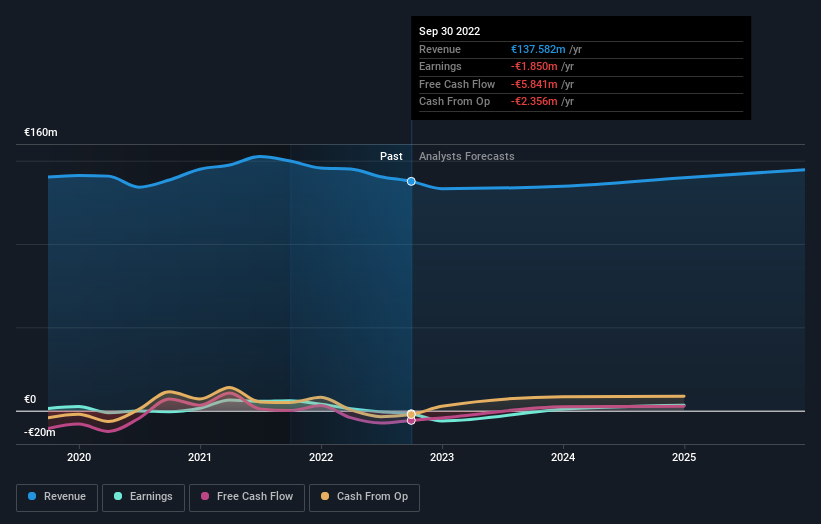Click the orange Cash From Op legend dot
Image resolution: width=821 pixels, height=524 pixels.
click(325, 496)
